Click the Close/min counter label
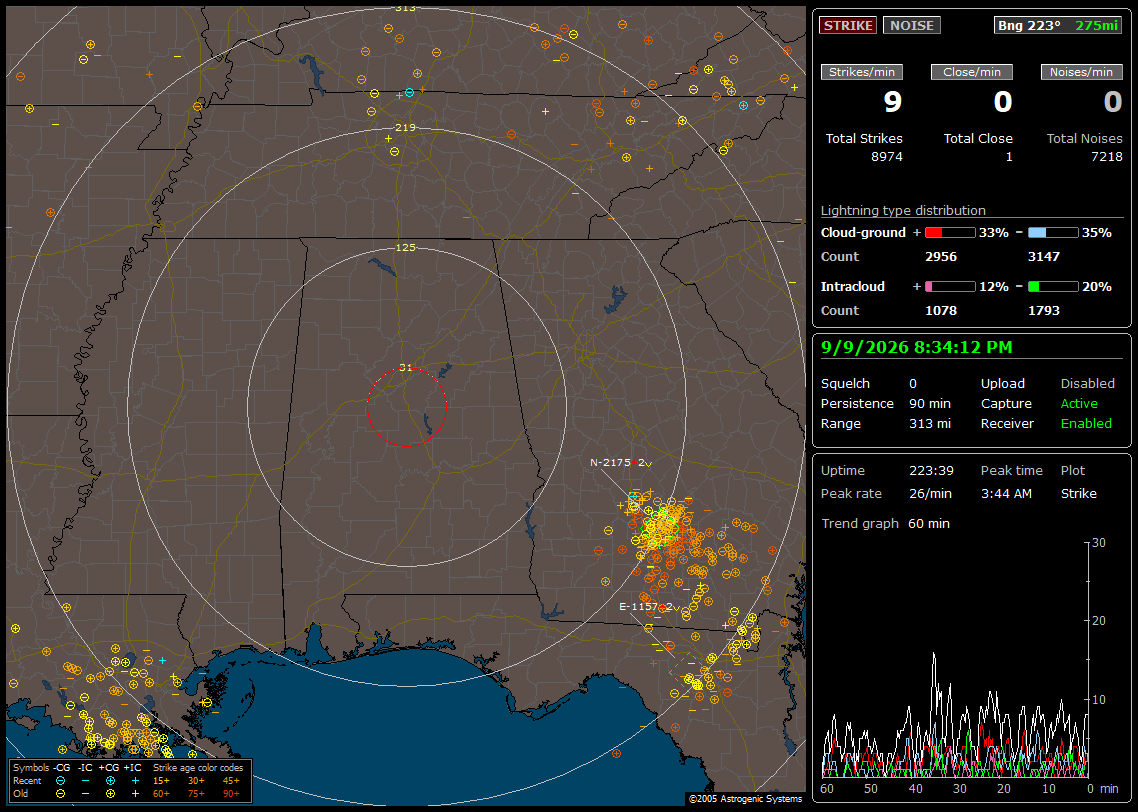 [972, 72]
